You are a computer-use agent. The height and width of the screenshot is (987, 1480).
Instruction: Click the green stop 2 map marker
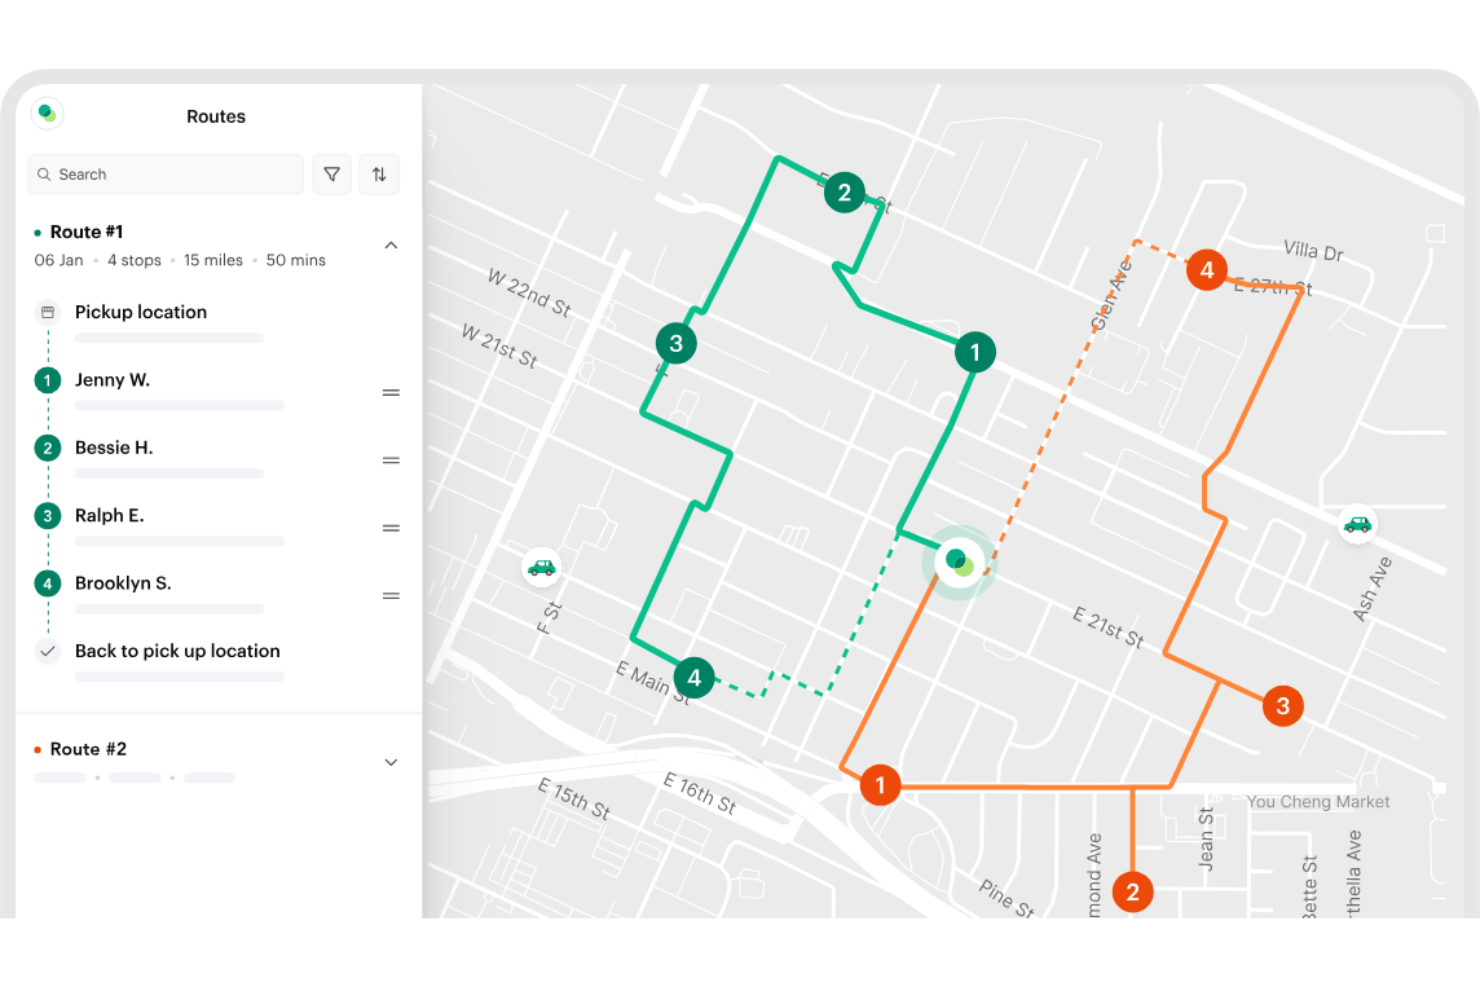pyautogui.click(x=844, y=192)
